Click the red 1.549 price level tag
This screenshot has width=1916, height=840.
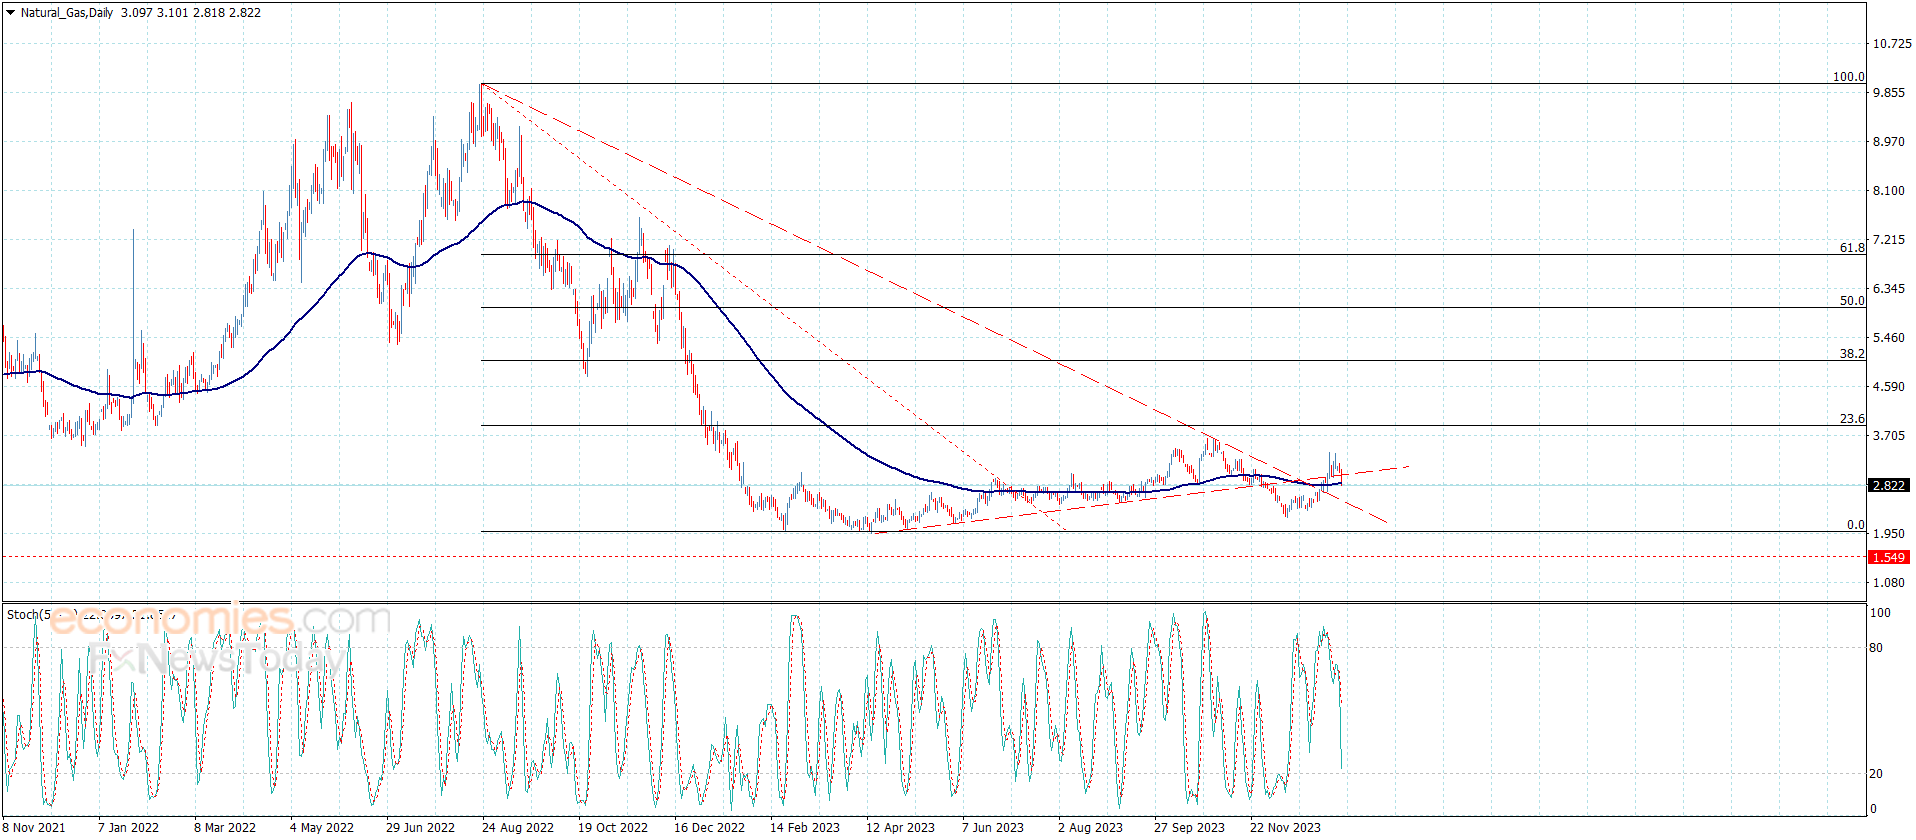(x=1888, y=557)
